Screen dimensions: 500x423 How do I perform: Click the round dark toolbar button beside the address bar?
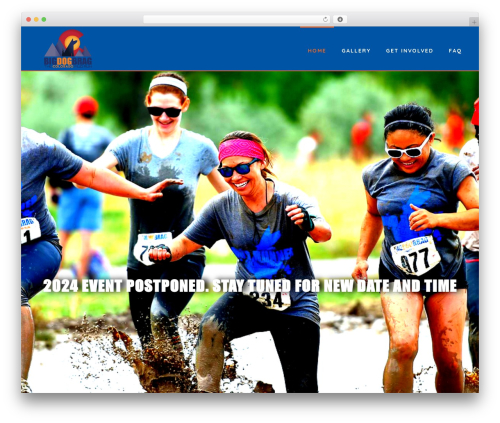[x=340, y=20]
